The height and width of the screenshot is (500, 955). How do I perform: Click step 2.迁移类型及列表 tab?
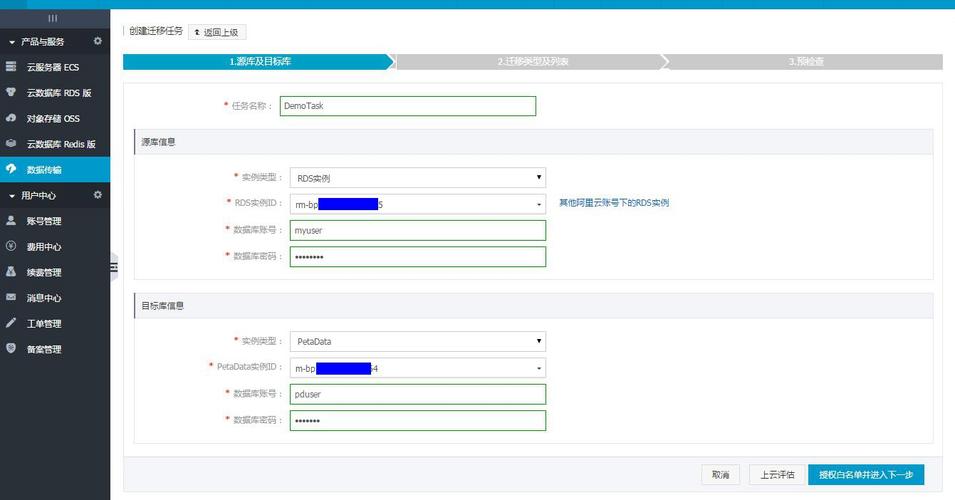(533, 62)
